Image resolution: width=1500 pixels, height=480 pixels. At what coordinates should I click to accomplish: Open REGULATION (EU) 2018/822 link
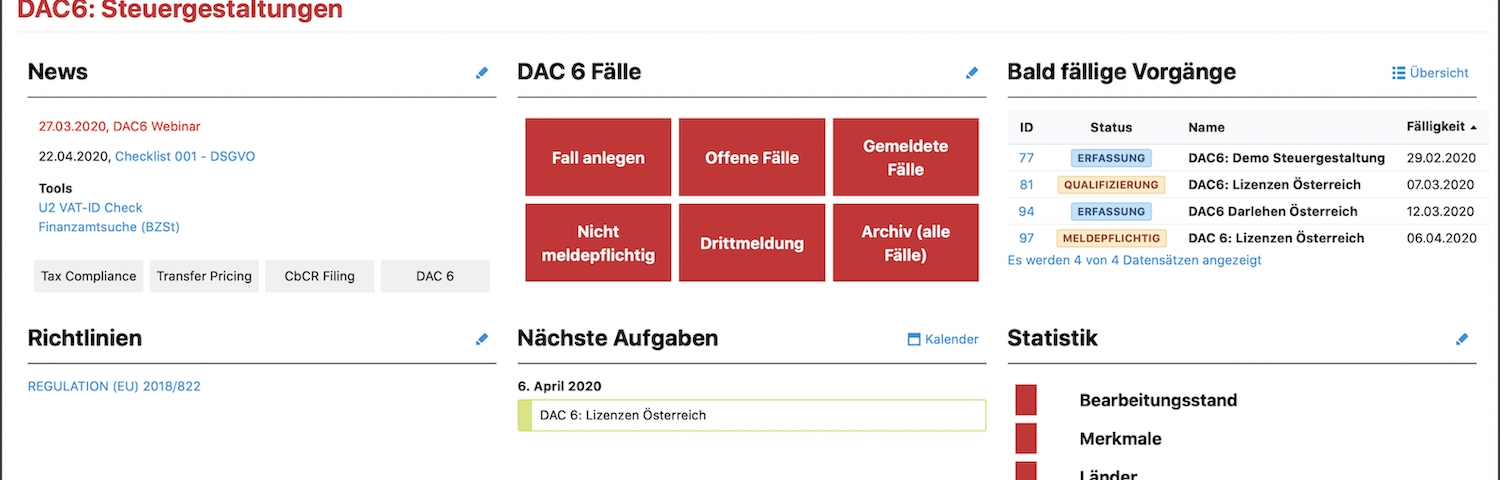tap(114, 386)
